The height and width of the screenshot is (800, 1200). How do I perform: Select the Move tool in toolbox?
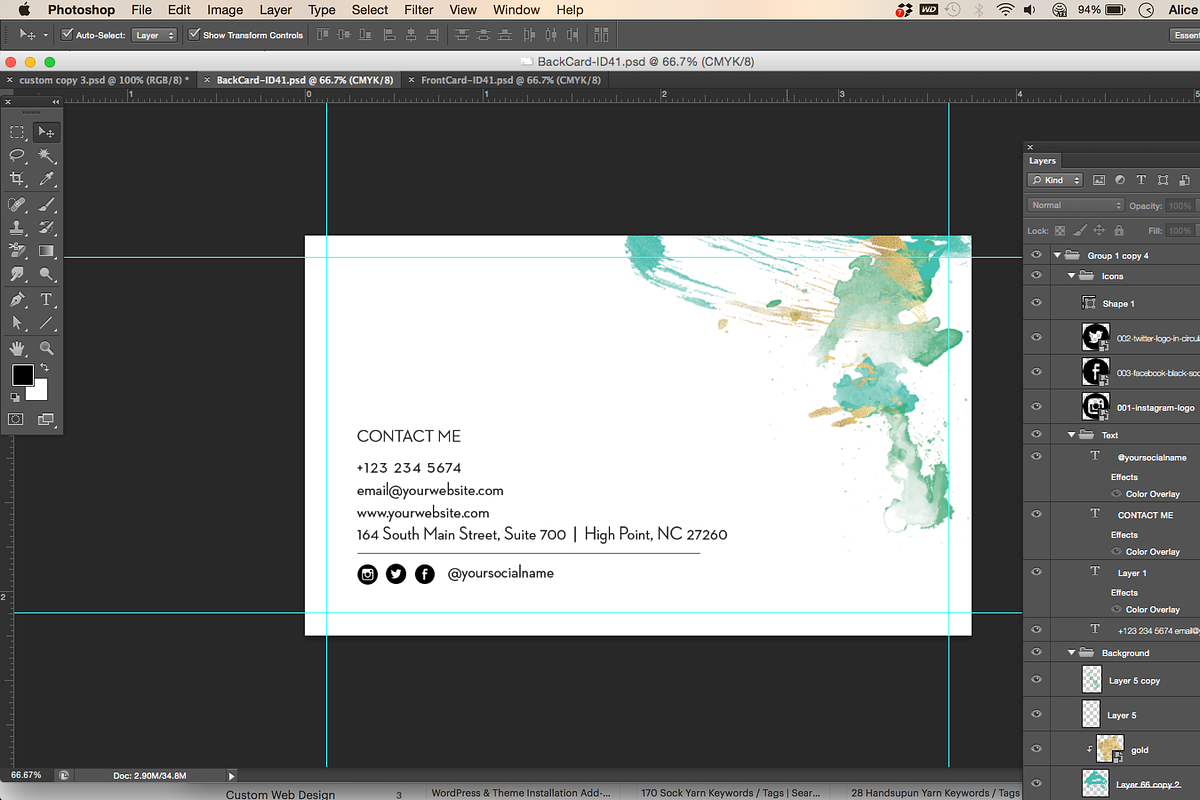click(x=46, y=132)
